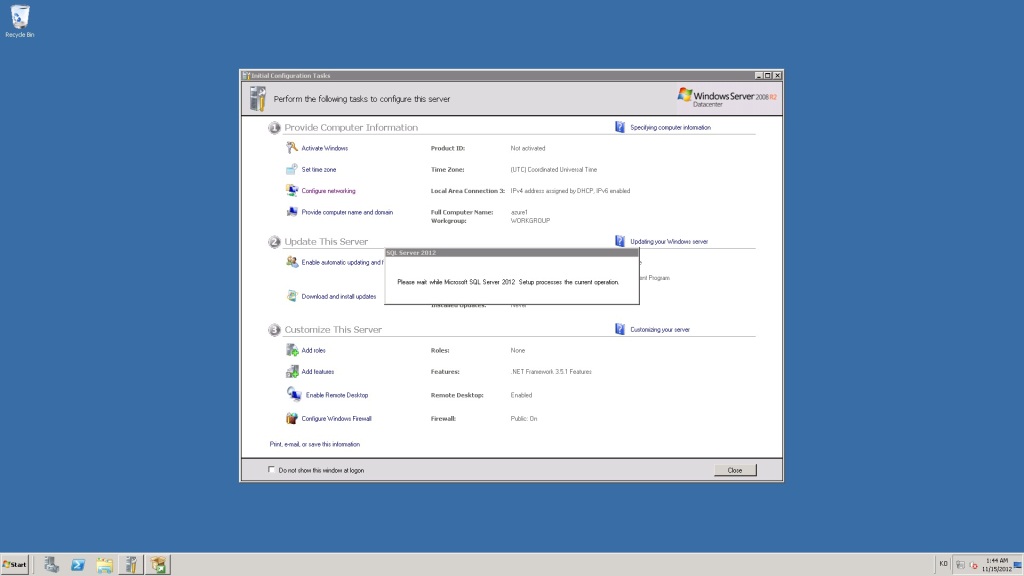Click the Configure networking icon
This screenshot has height=576, width=1024.
coord(291,191)
